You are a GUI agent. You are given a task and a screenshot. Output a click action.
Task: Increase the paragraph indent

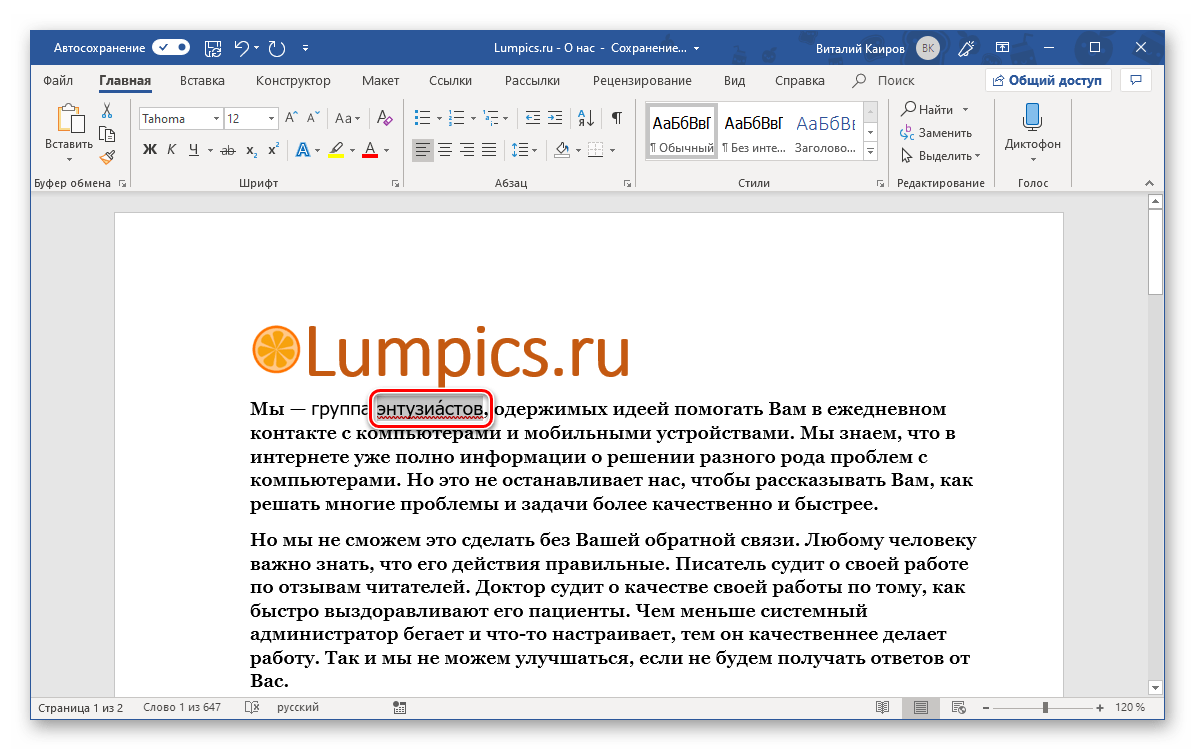pyautogui.click(x=556, y=118)
